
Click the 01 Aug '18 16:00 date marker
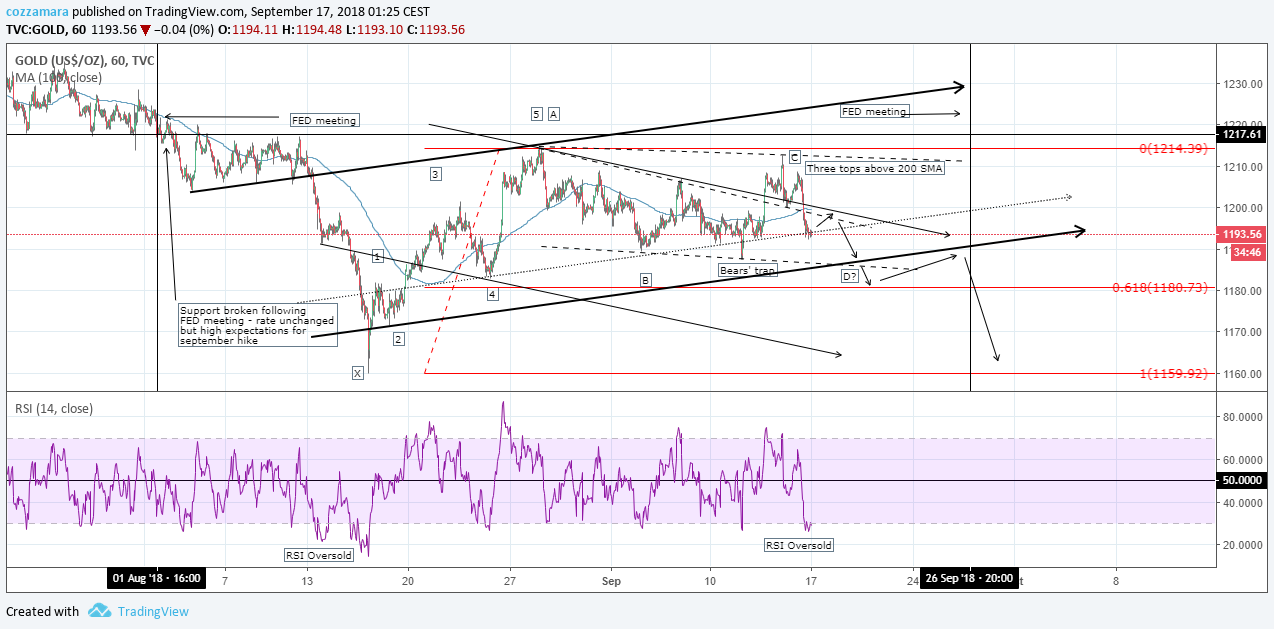pyautogui.click(x=157, y=578)
